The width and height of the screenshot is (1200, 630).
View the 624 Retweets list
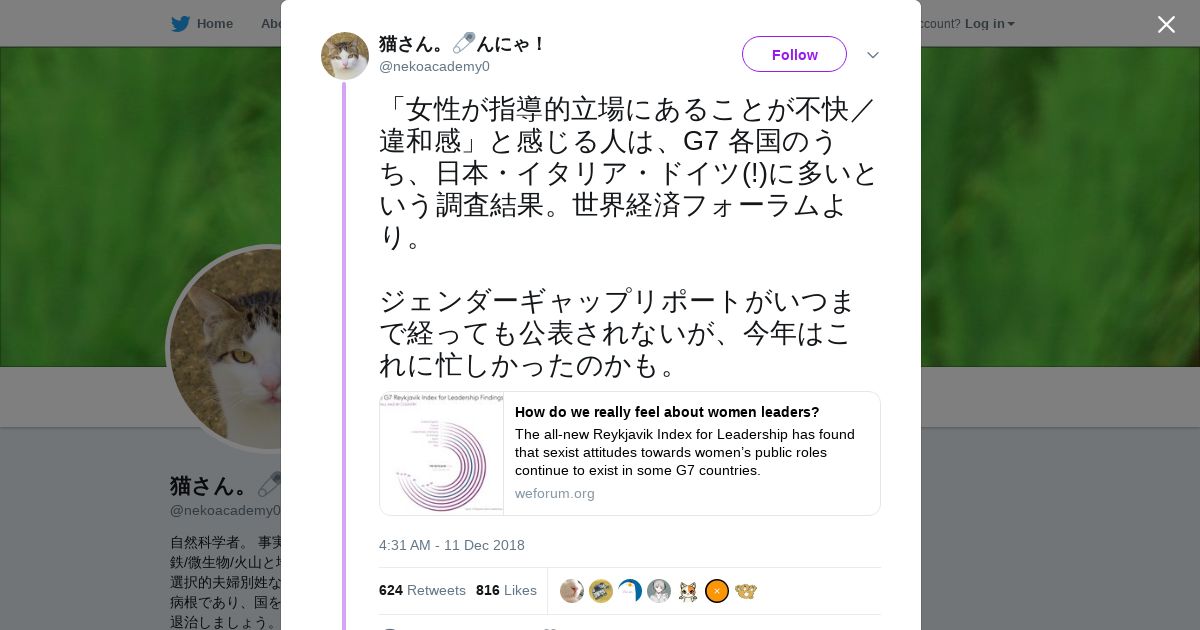click(422, 590)
